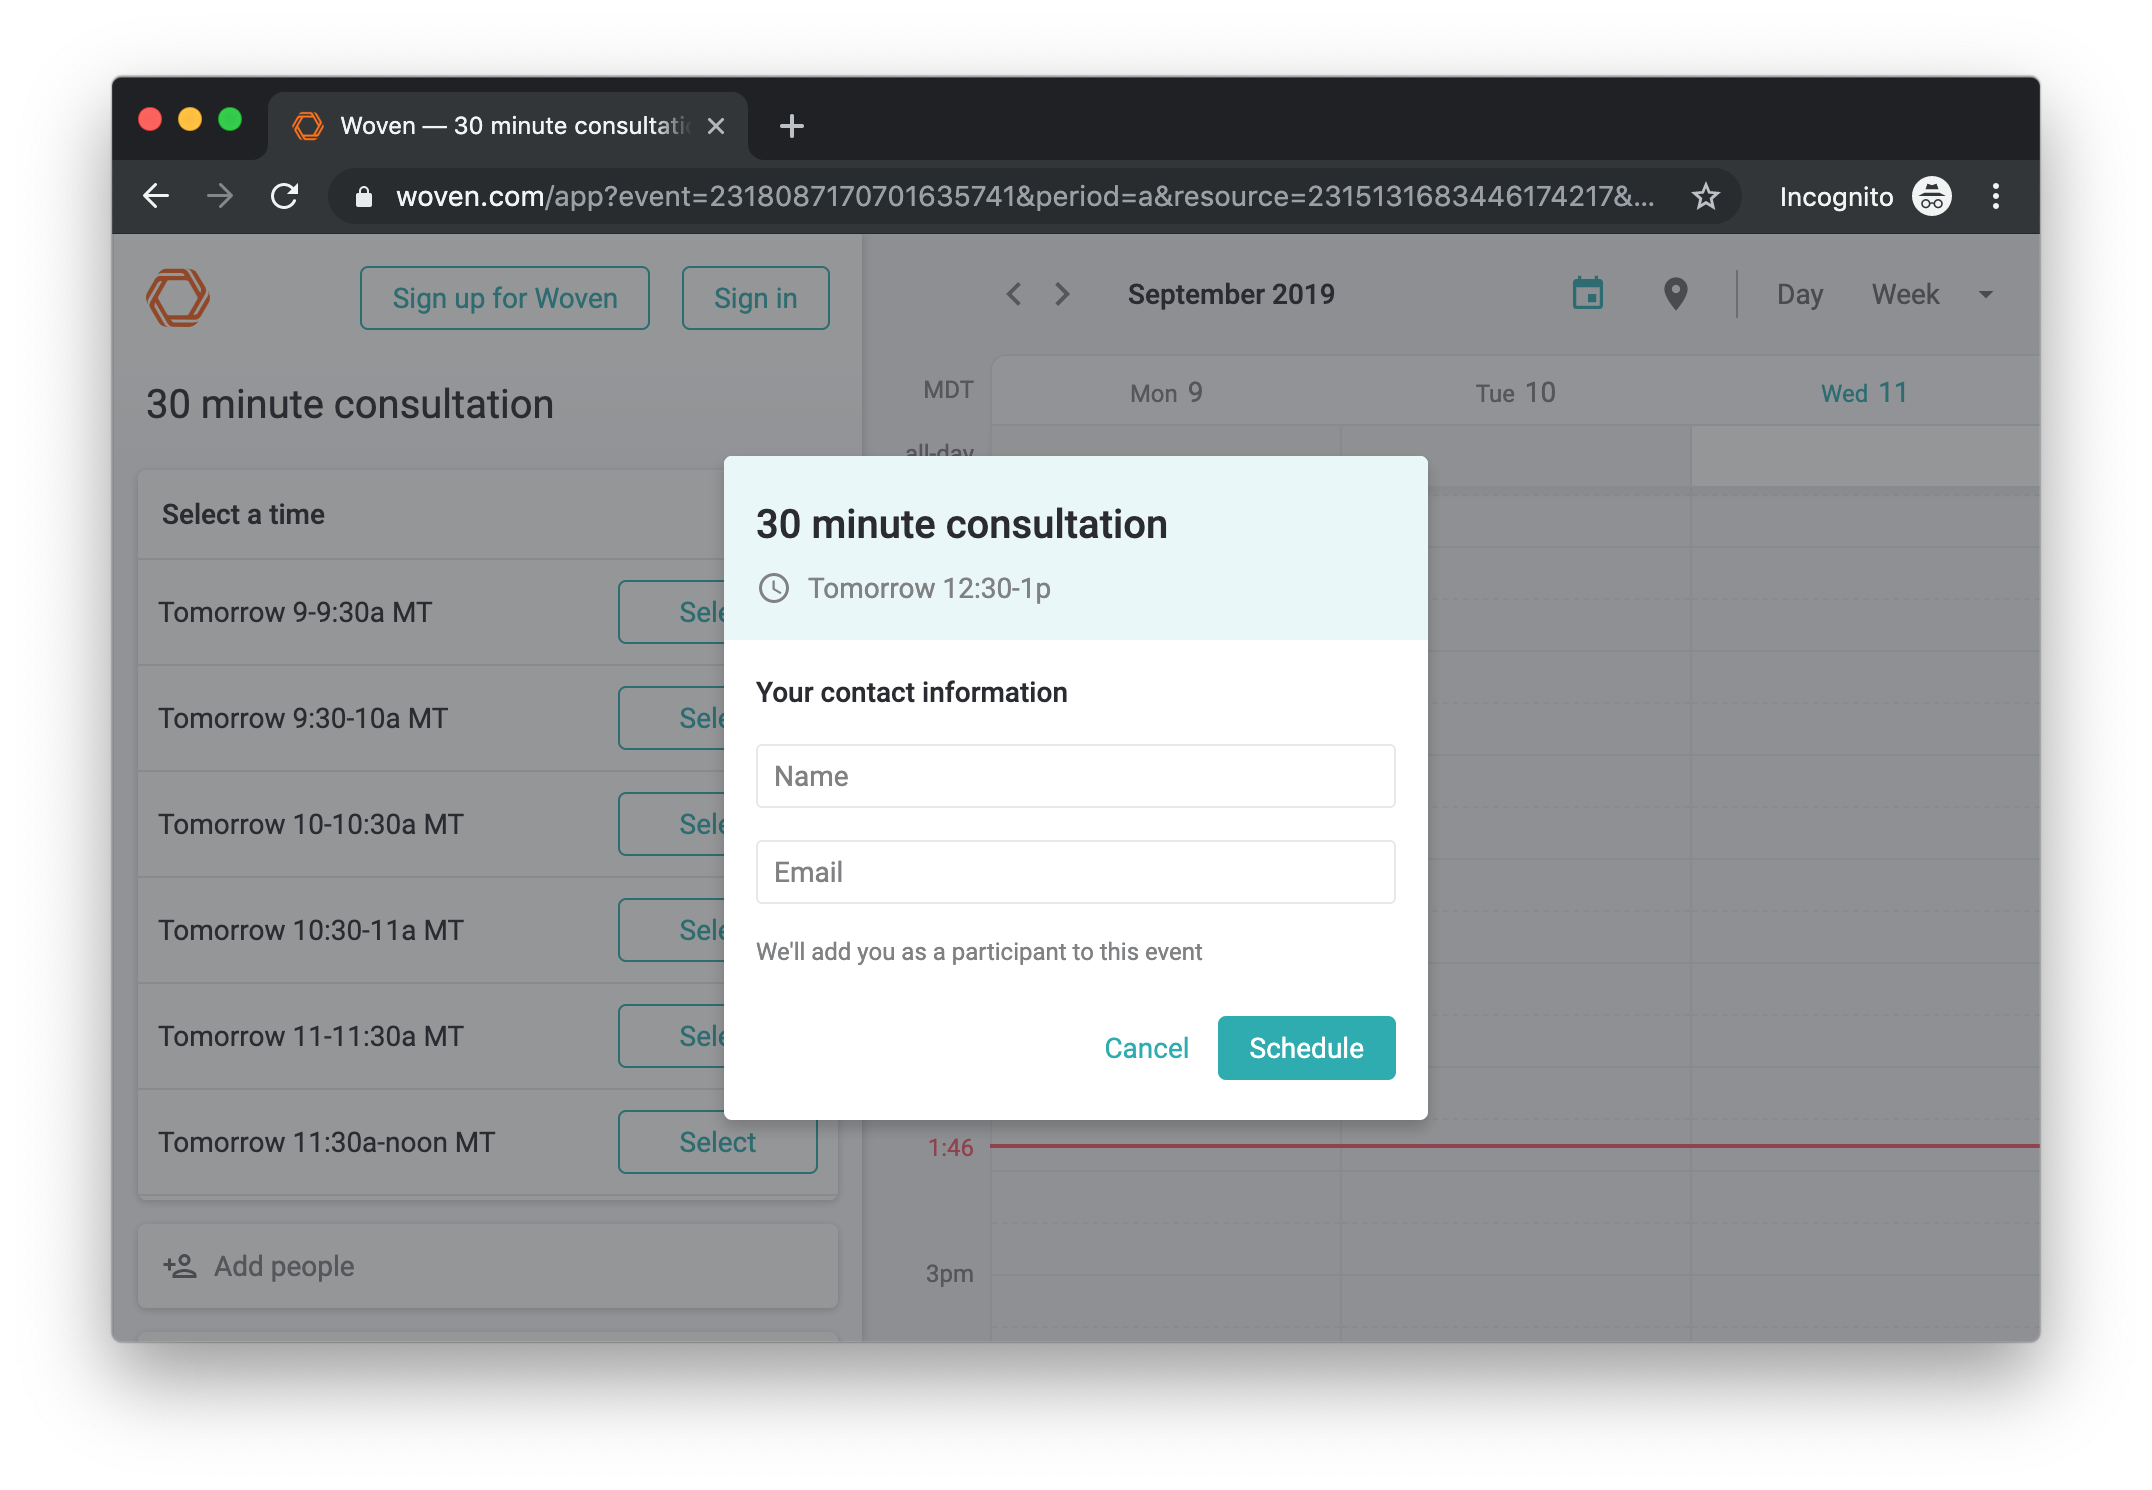Click Sign up for Woven
The width and height of the screenshot is (2152, 1490).
pos(505,298)
